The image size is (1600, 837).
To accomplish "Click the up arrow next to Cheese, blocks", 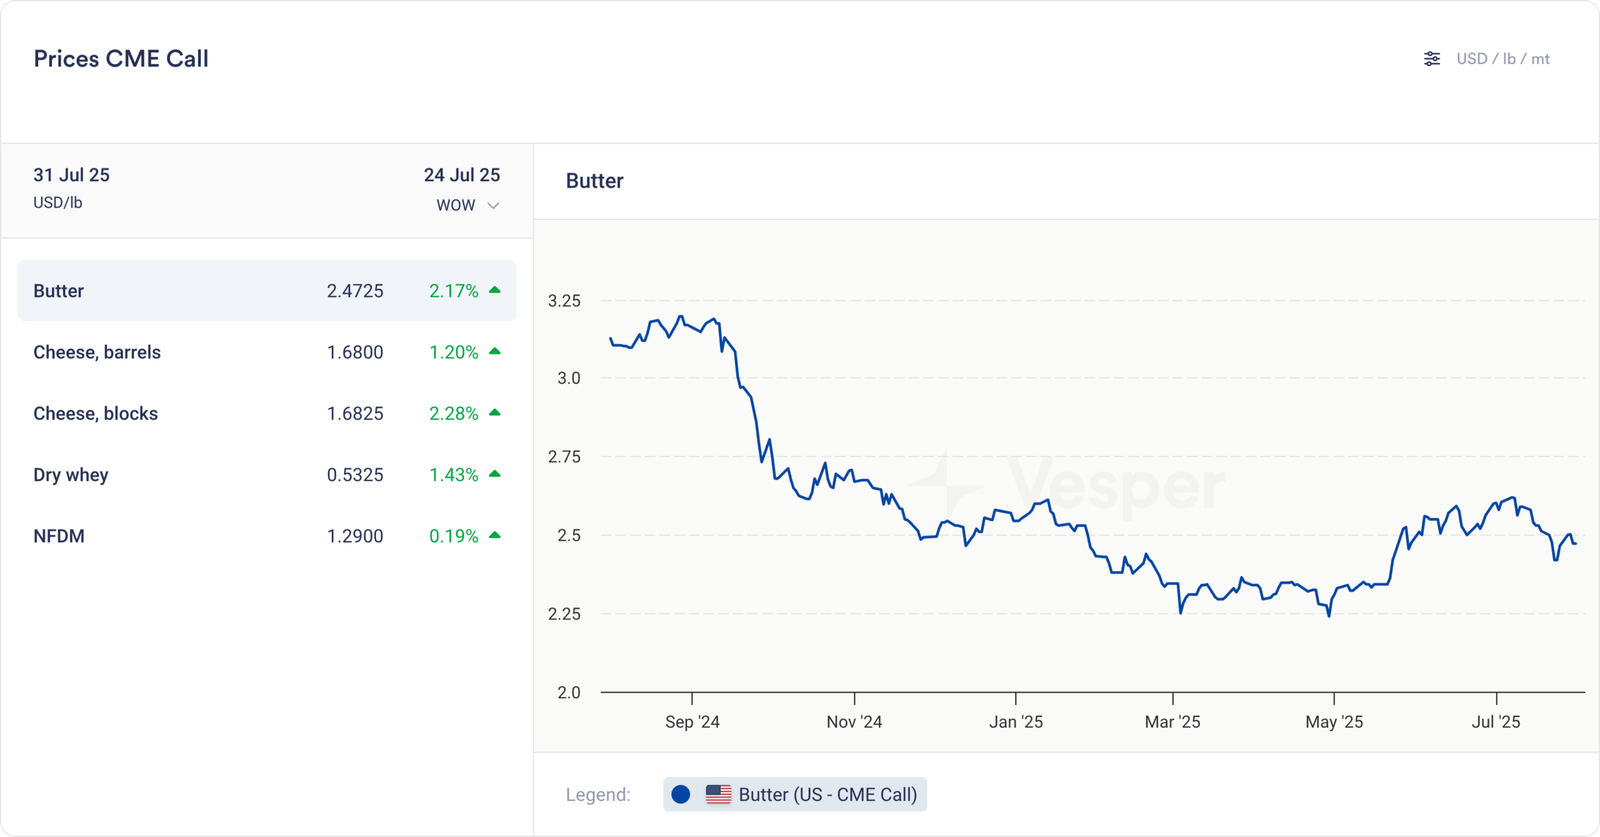I will (x=494, y=412).
